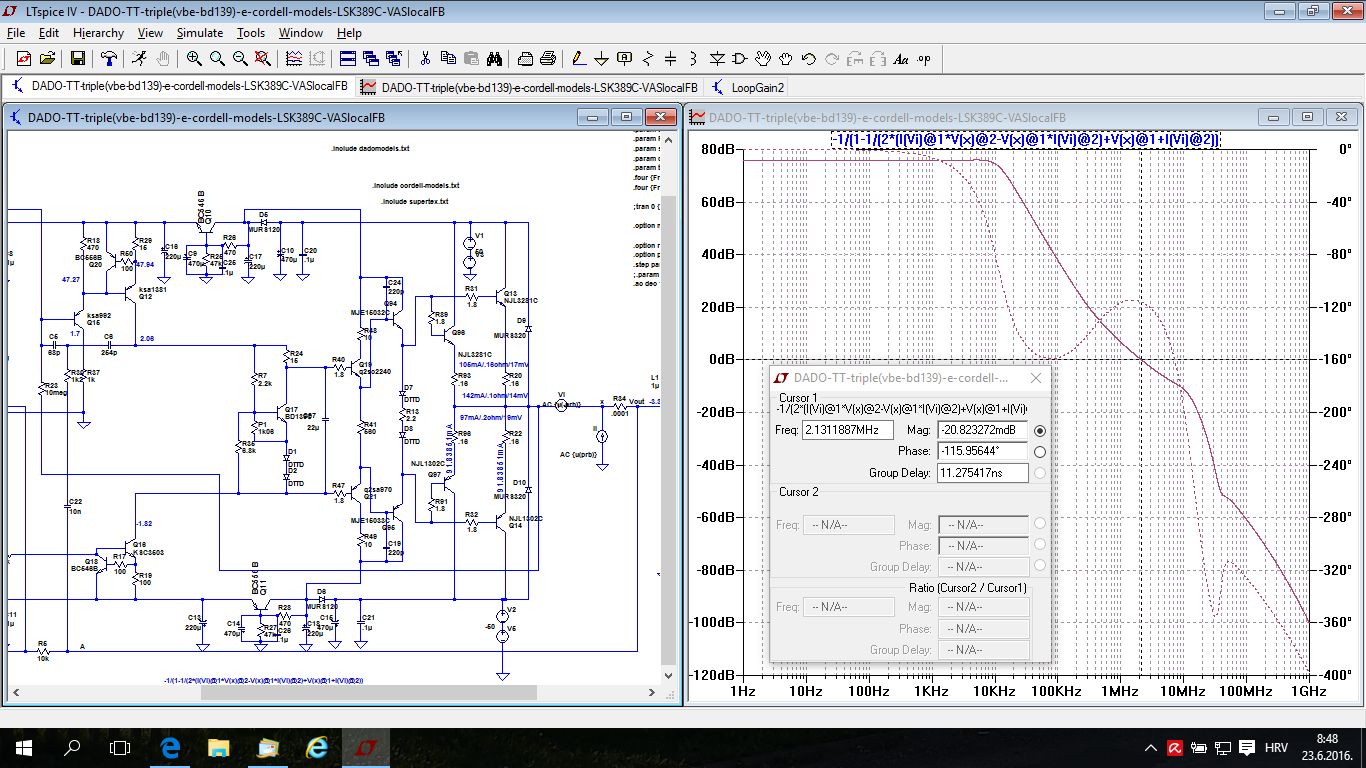Click the Zoom Out magnifier icon
Image resolution: width=1366 pixels, height=768 pixels.
pyautogui.click(x=241, y=59)
